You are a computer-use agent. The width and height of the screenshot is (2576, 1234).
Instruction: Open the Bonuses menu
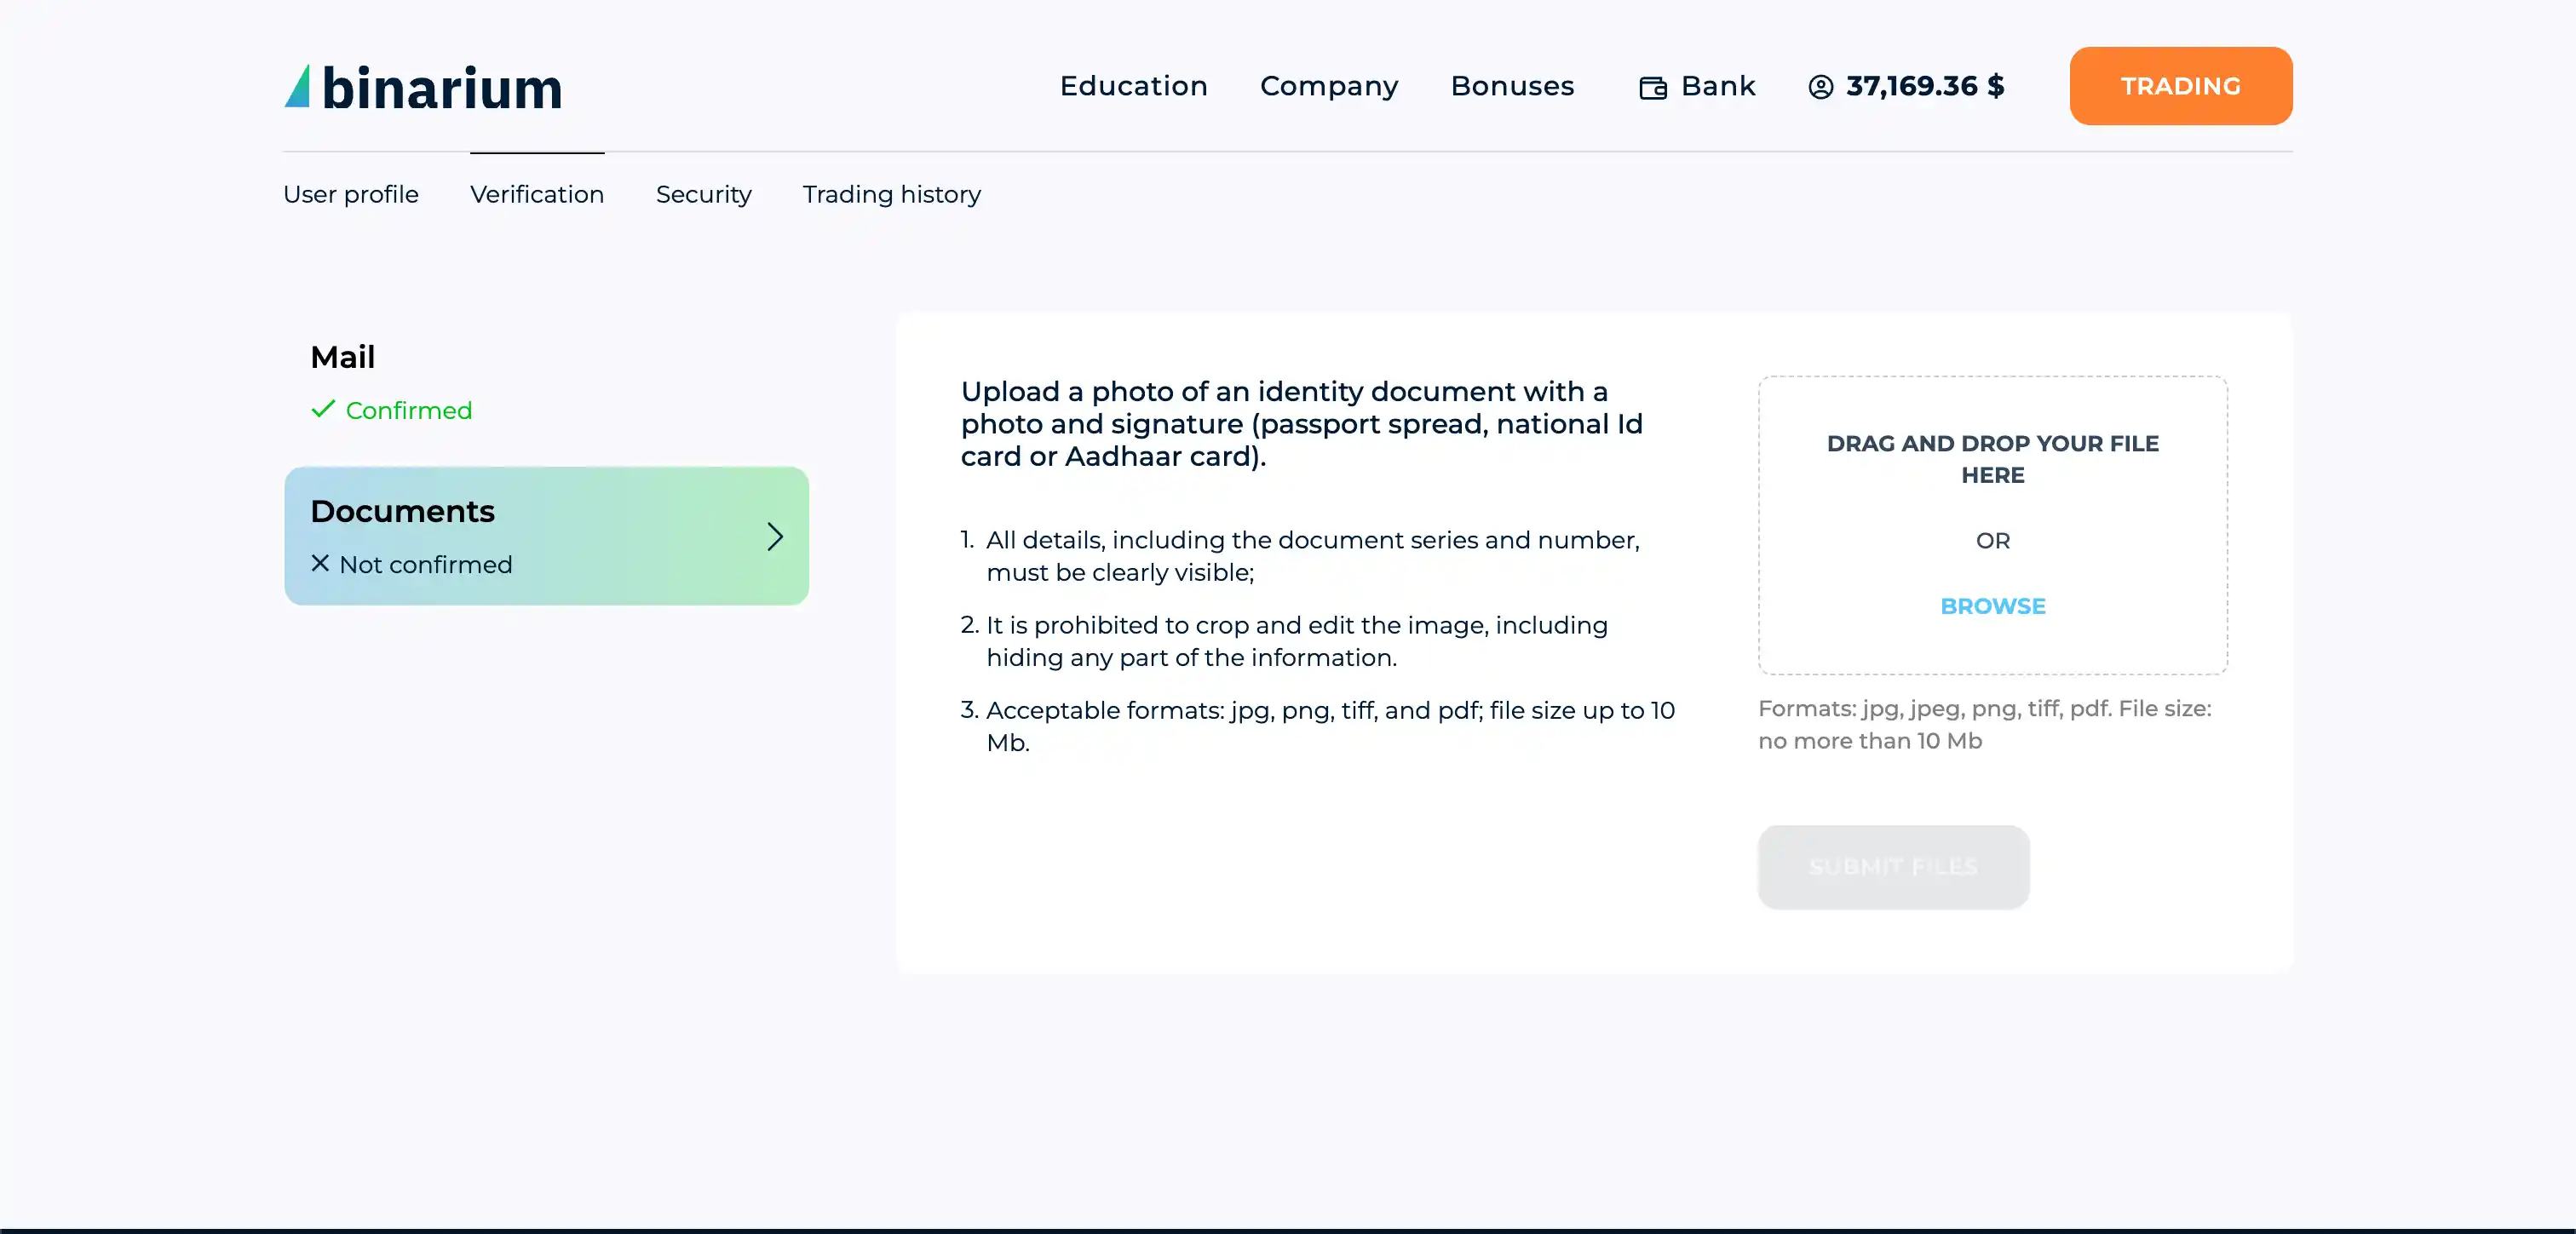tap(1512, 86)
